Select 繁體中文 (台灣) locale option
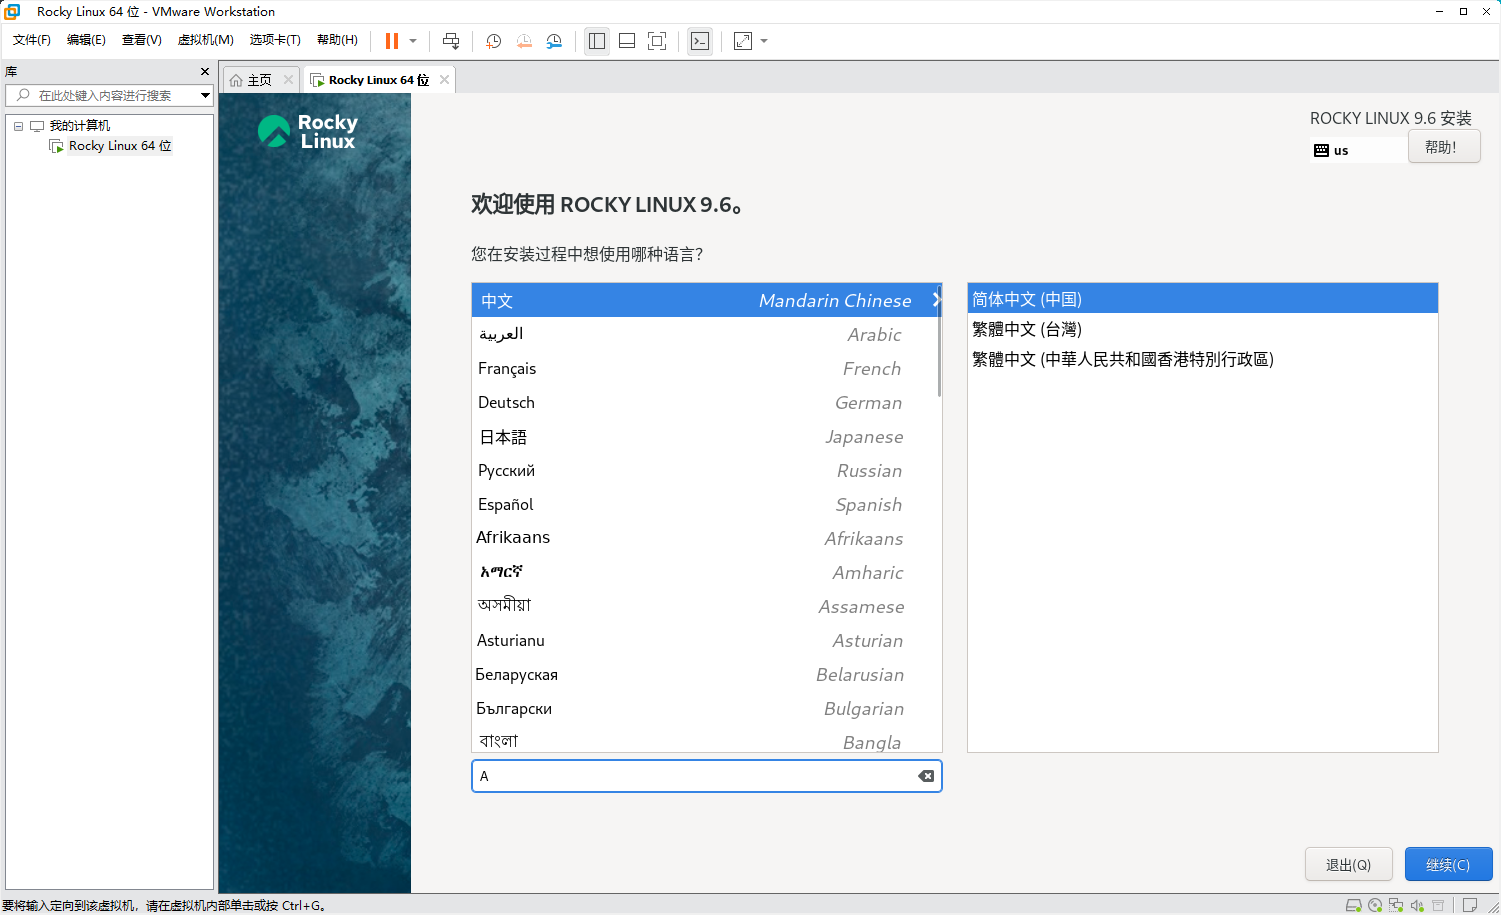The image size is (1501, 915). coord(1023,328)
